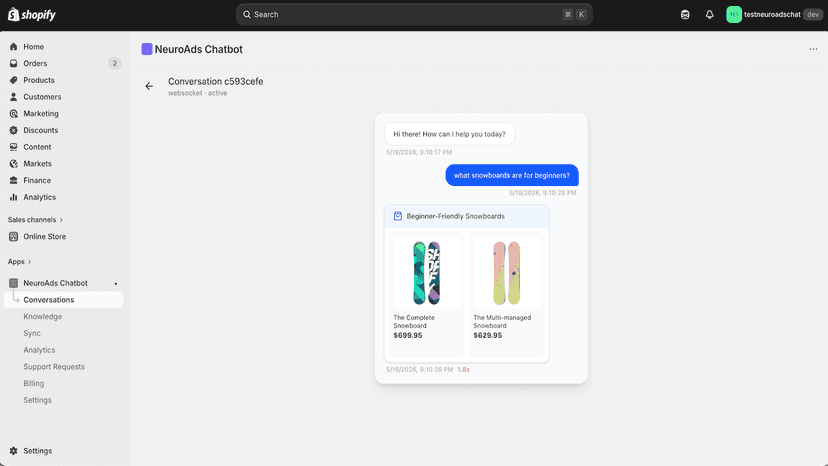Select Marketing in sidebar
828x466 pixels.
tap(41, 114)
